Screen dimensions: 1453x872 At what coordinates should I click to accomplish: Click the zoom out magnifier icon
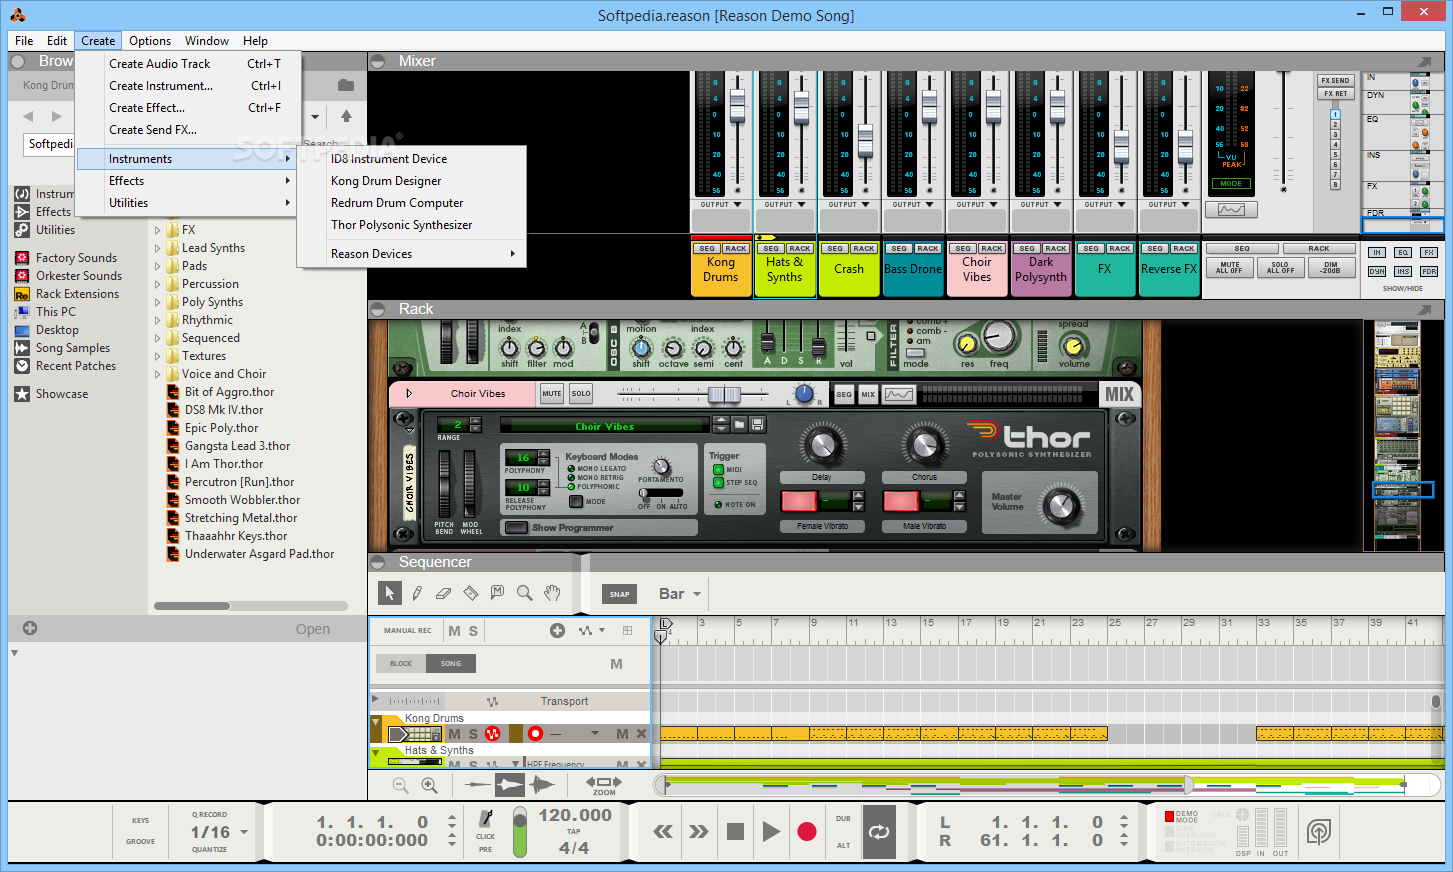click(401, 786)
